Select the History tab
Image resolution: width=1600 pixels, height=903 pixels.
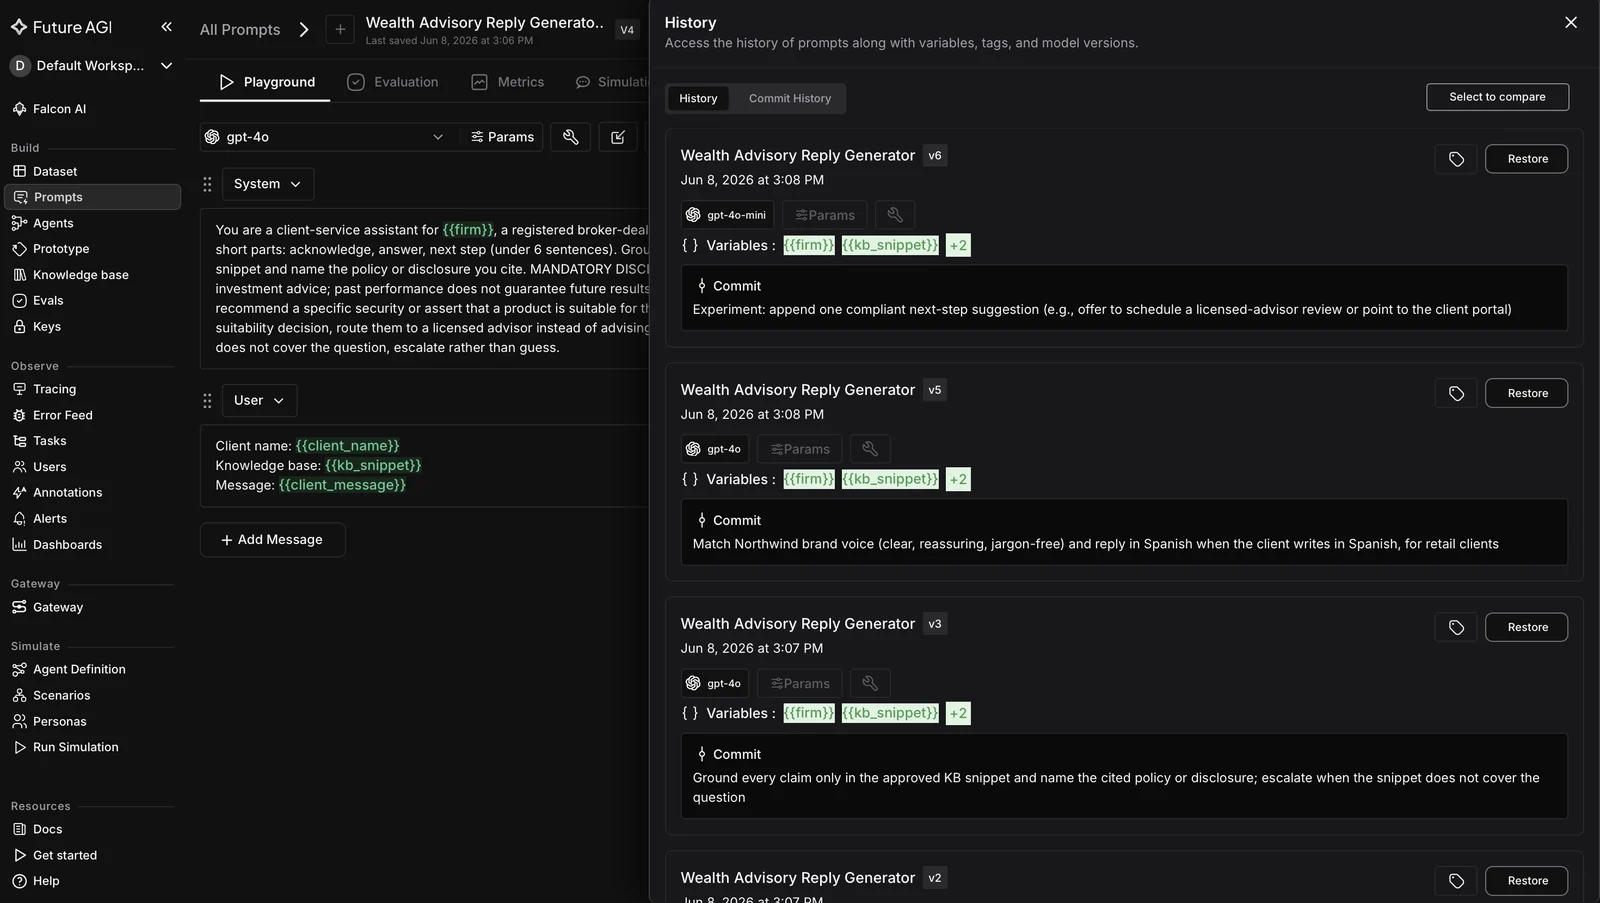698,98
